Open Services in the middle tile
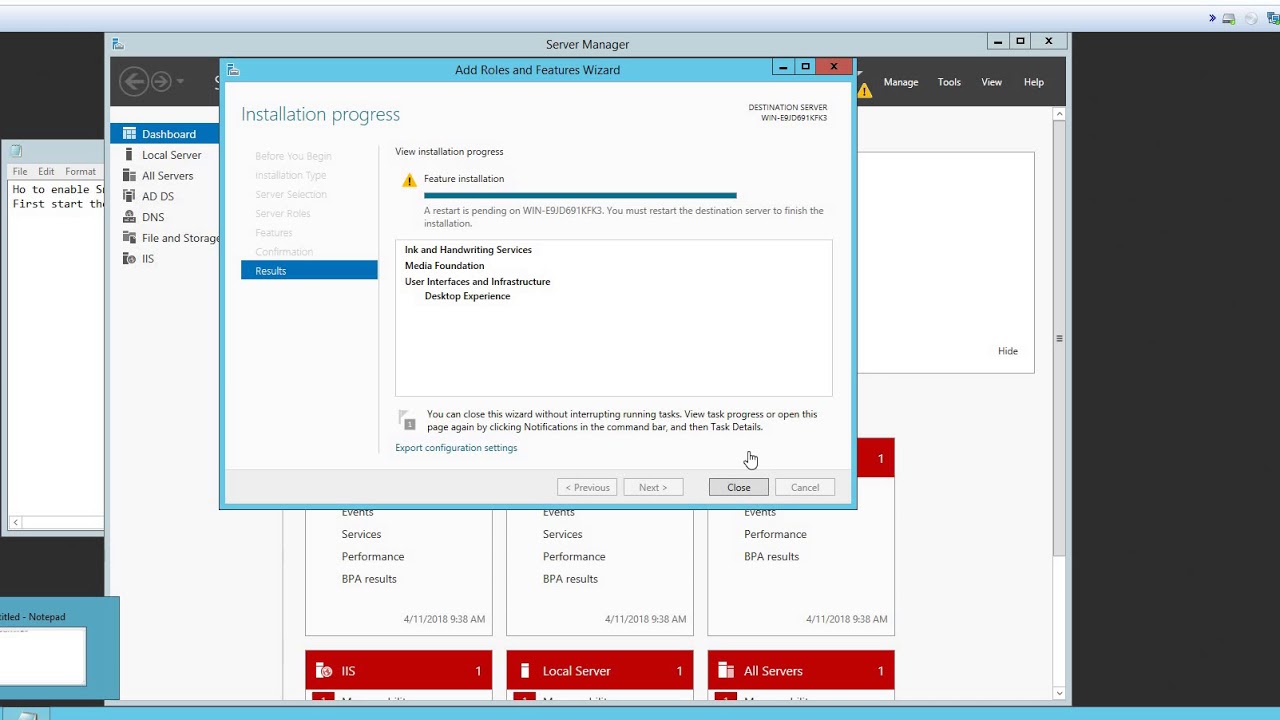 [562, 534]
